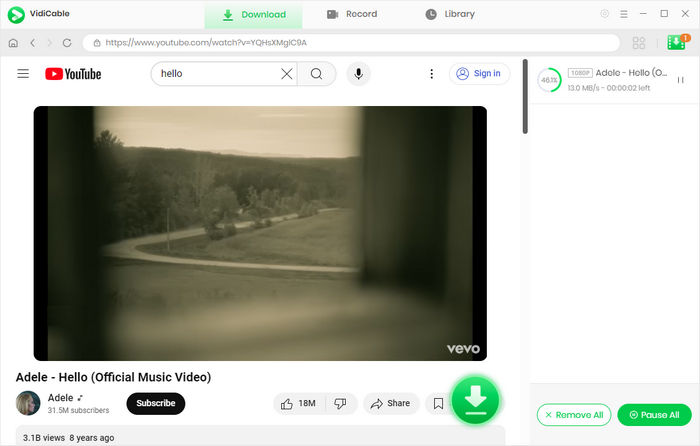Open the hamburger menu in title bar
Screen dimensions: 700x446
[x=624, y=14]
